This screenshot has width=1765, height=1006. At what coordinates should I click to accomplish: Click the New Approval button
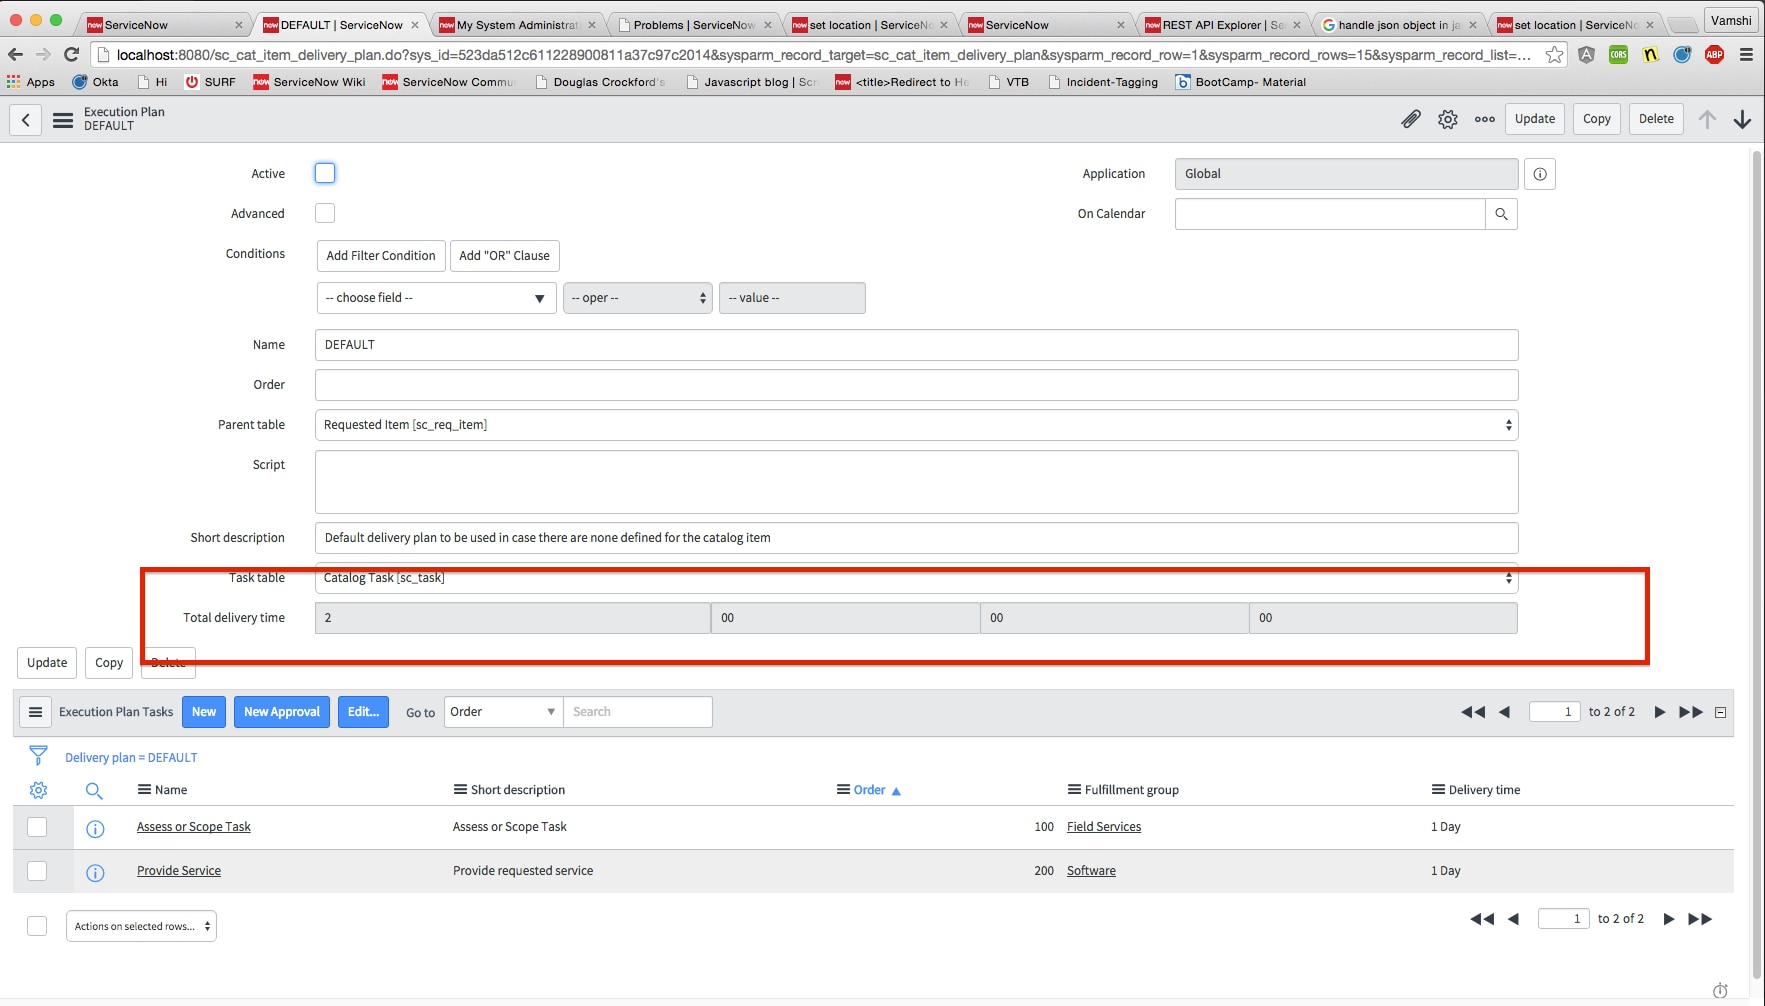(281, 711)
